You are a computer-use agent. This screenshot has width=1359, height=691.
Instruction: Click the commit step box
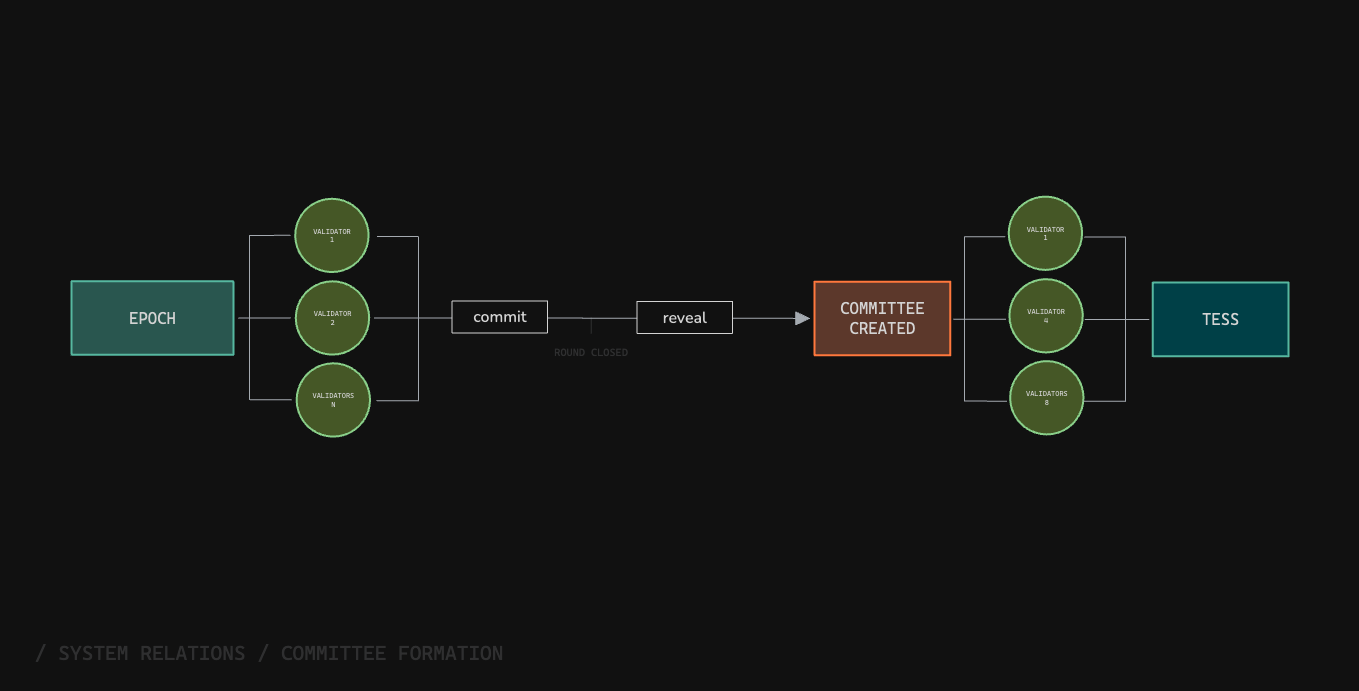pos(500,317)
